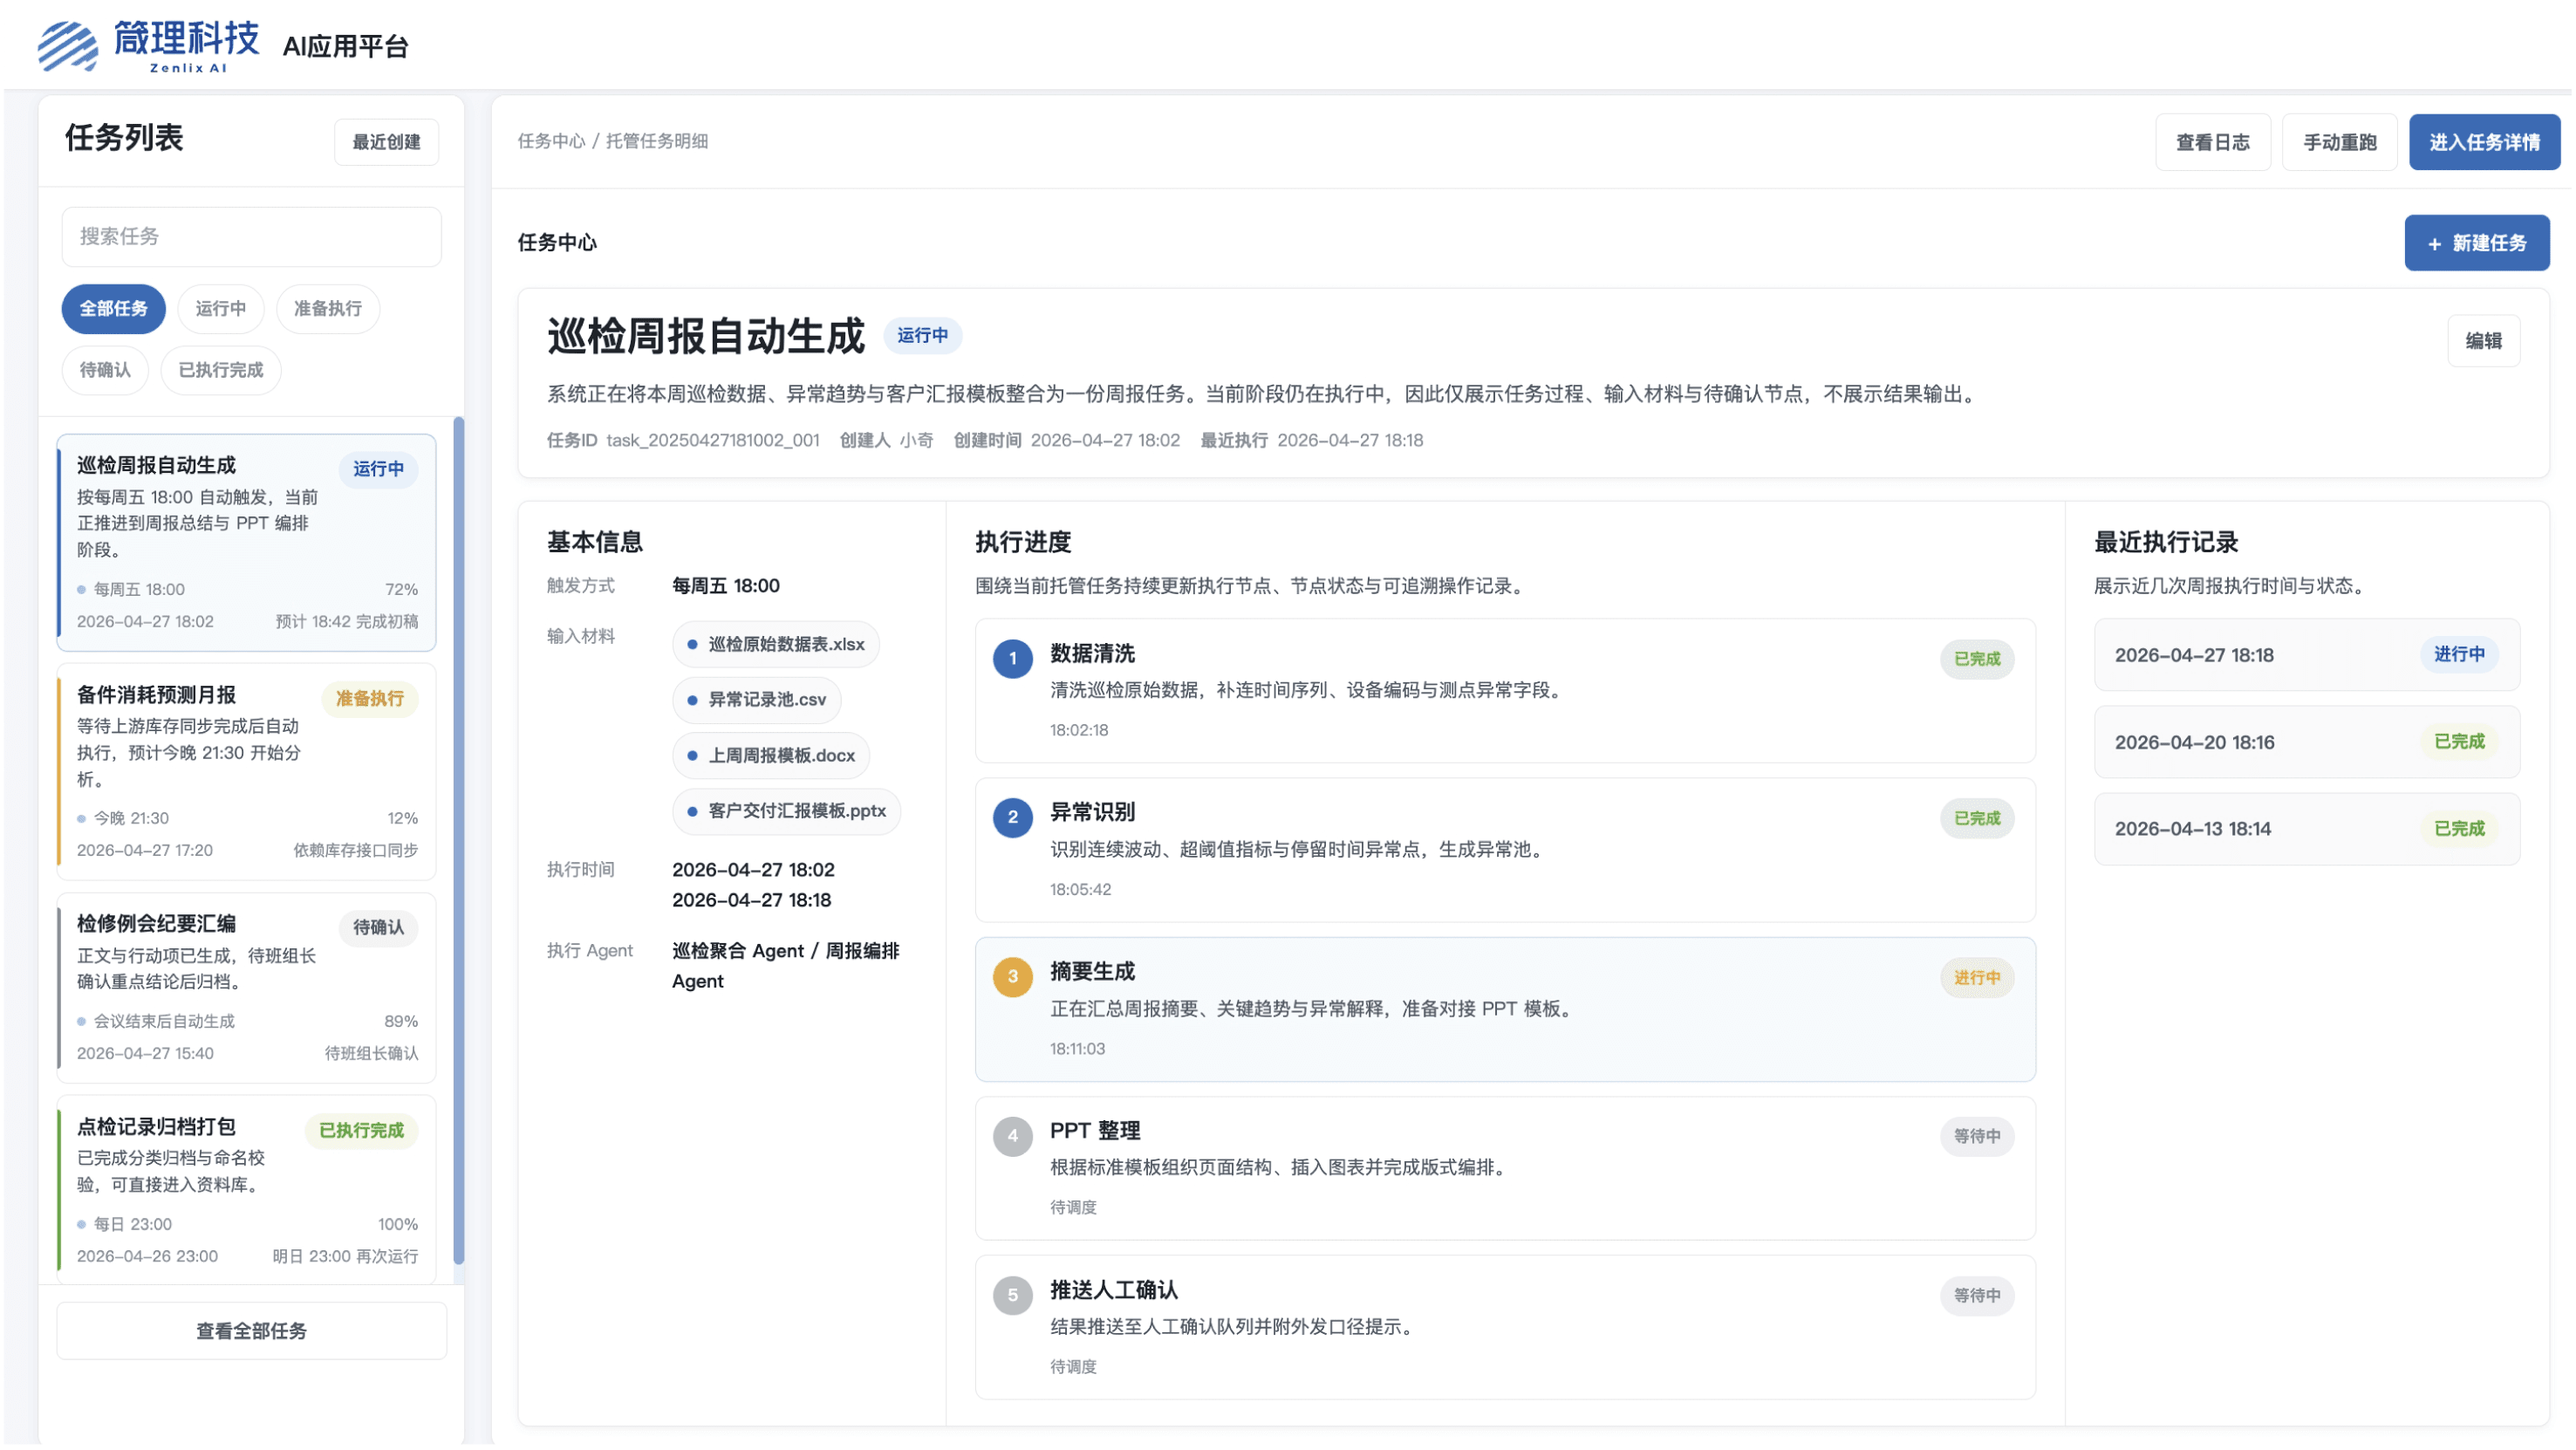The width and height of the screenshot is (2576, 1450).
Task: Click the 72% progress value on 巡检周报 card
Action: (402, 590)
